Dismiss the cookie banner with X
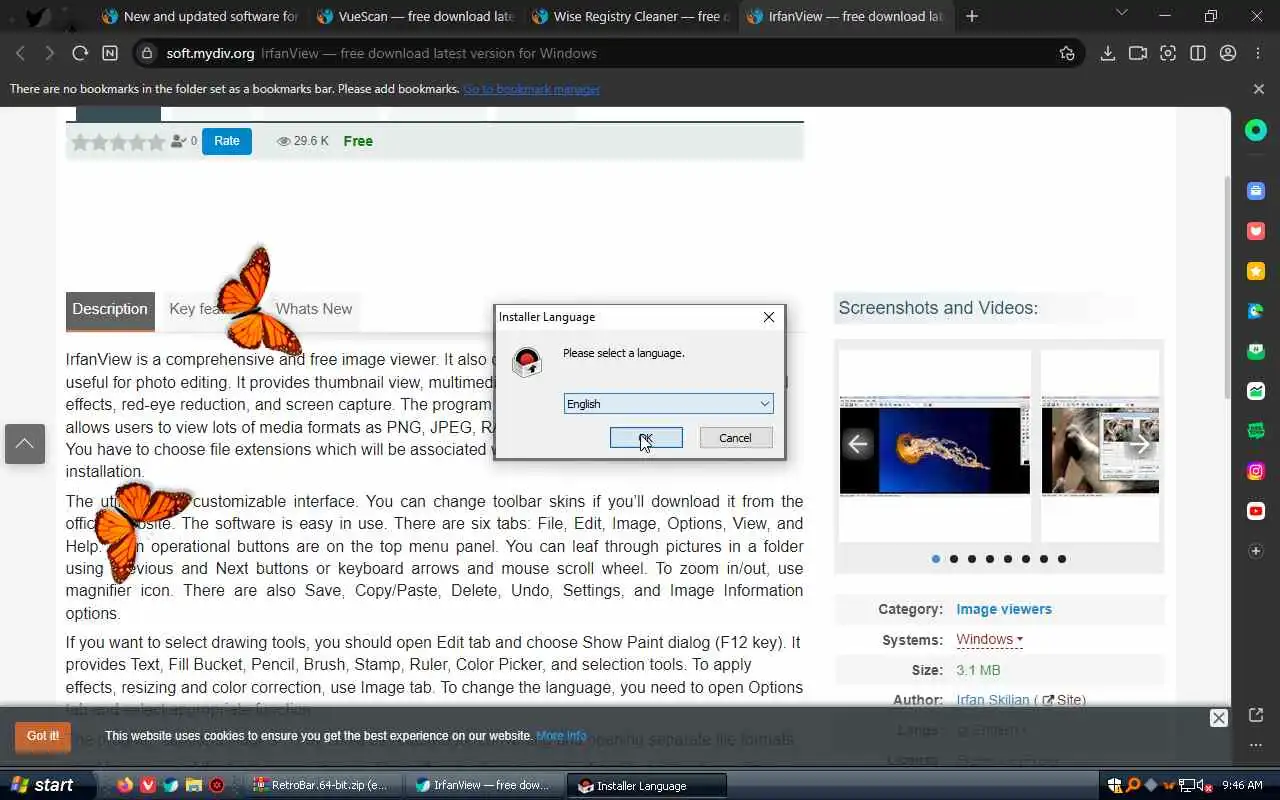 [x=1218, y=718]
